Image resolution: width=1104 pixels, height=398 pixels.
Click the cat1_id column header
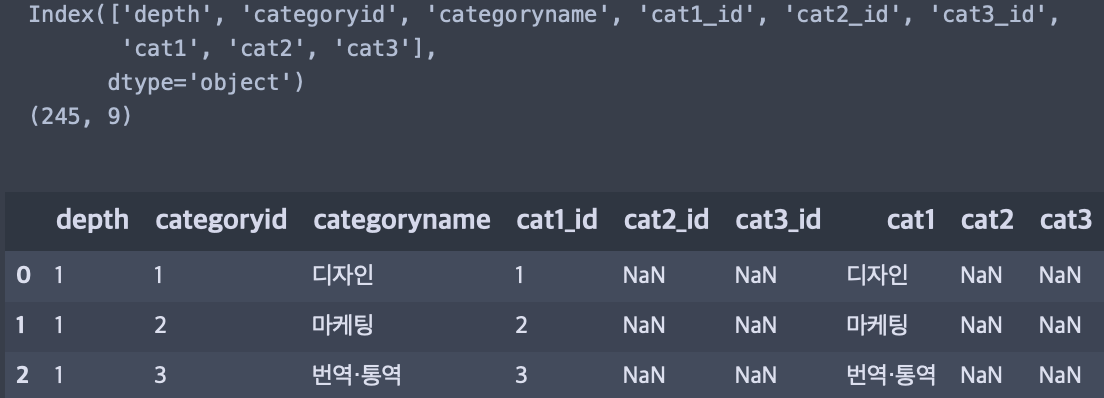[557, 220]
